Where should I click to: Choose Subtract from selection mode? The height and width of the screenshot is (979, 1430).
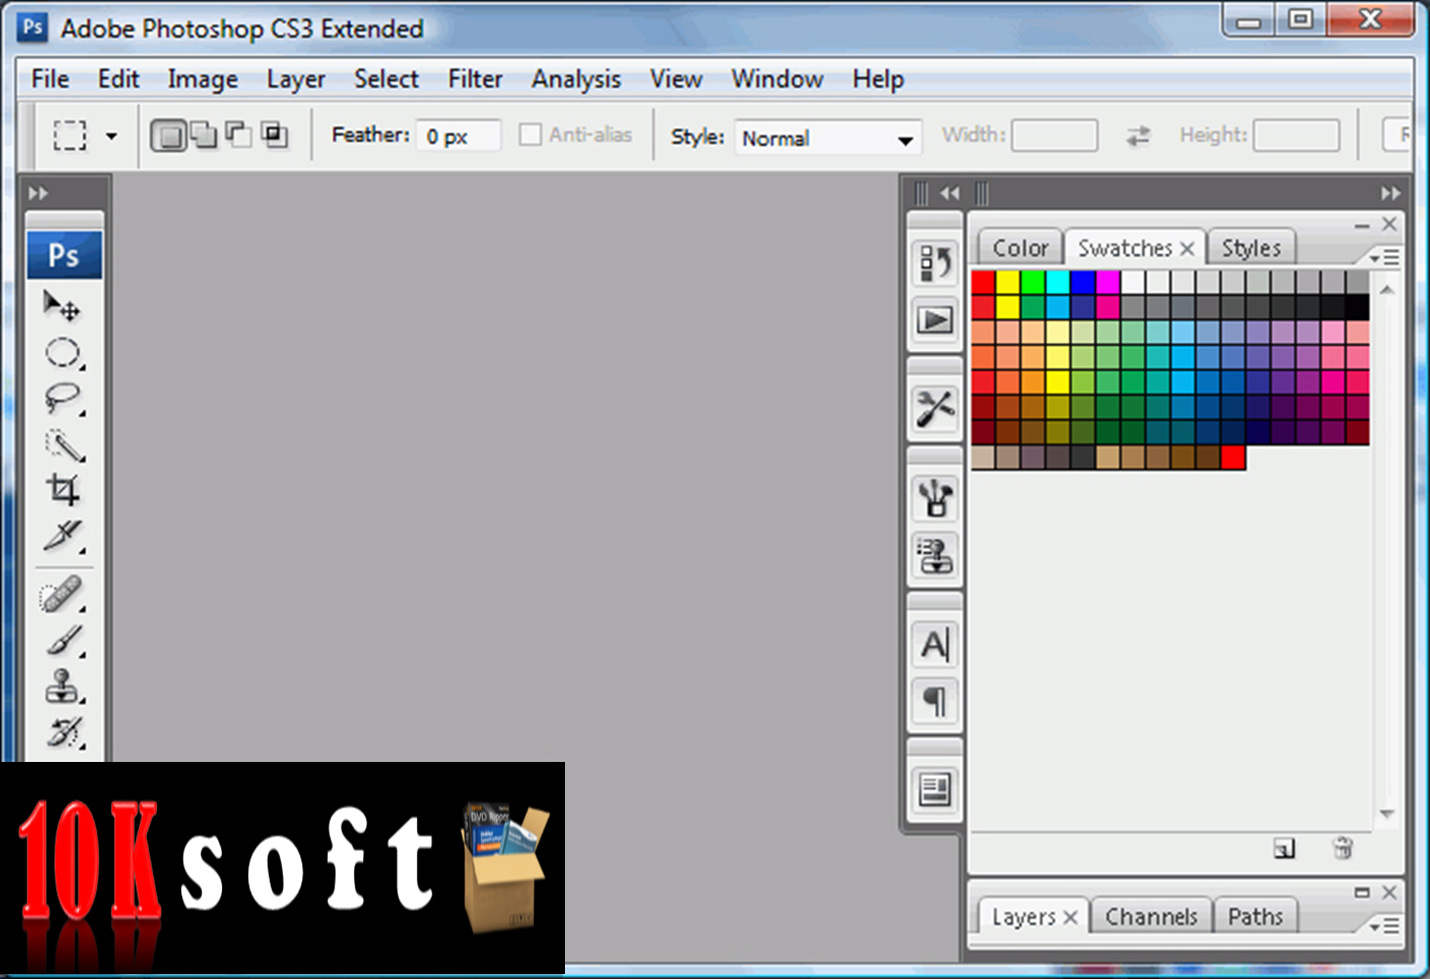[239, 134]
